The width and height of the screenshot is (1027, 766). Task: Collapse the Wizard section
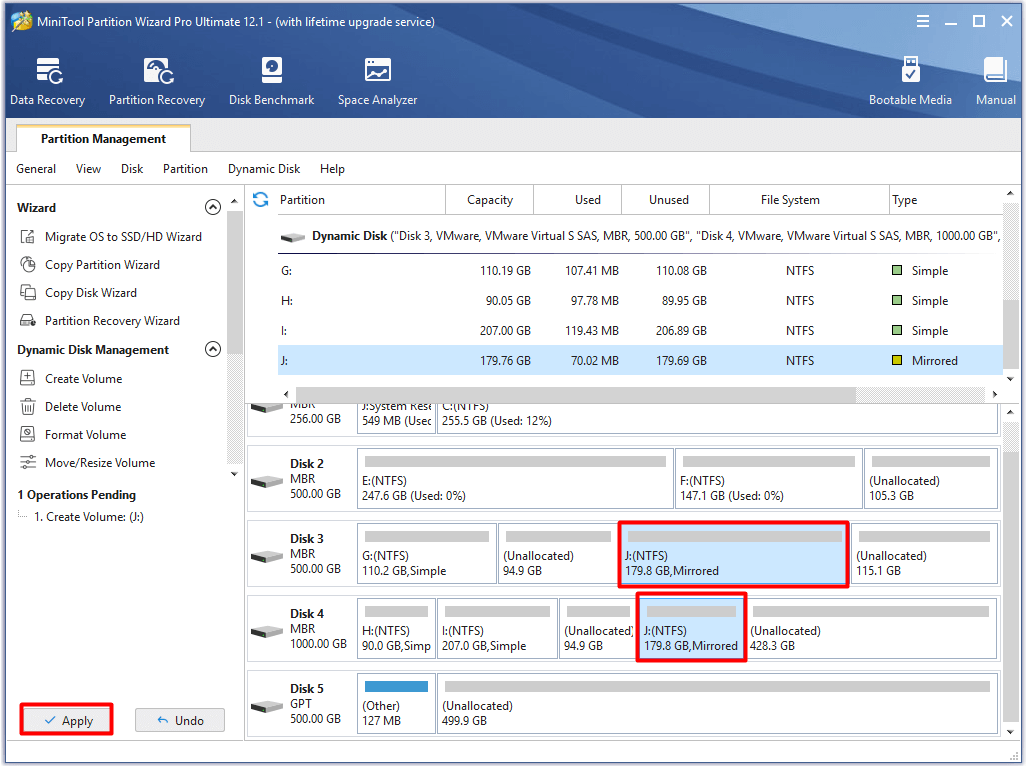point(213,208)
